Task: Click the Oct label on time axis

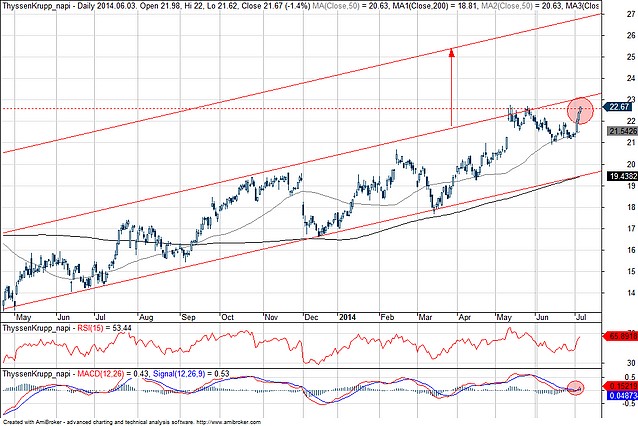Action: (227, 317)
